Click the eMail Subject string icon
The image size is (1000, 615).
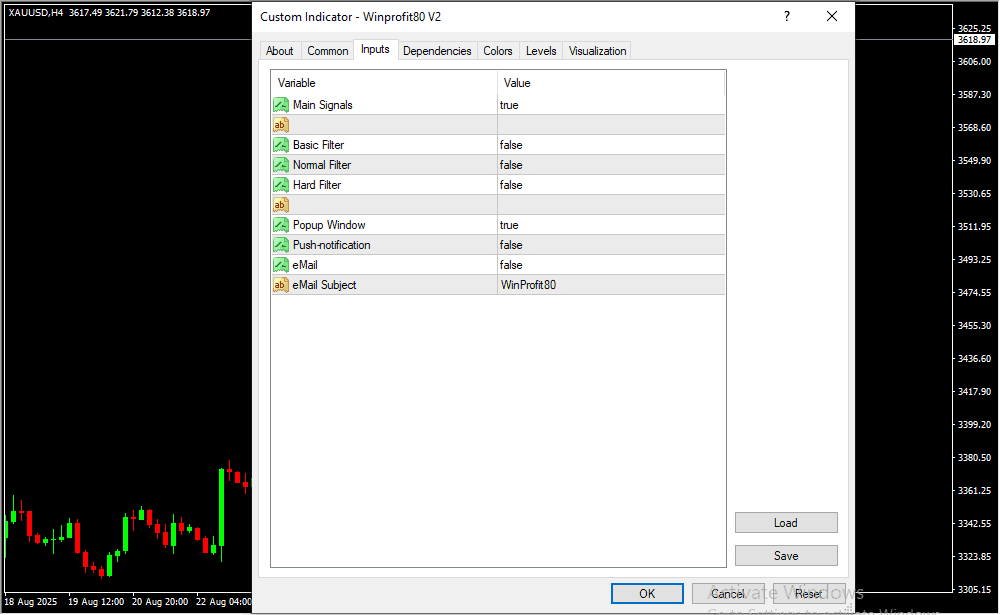pyautogui.click(x=281, y=285)
